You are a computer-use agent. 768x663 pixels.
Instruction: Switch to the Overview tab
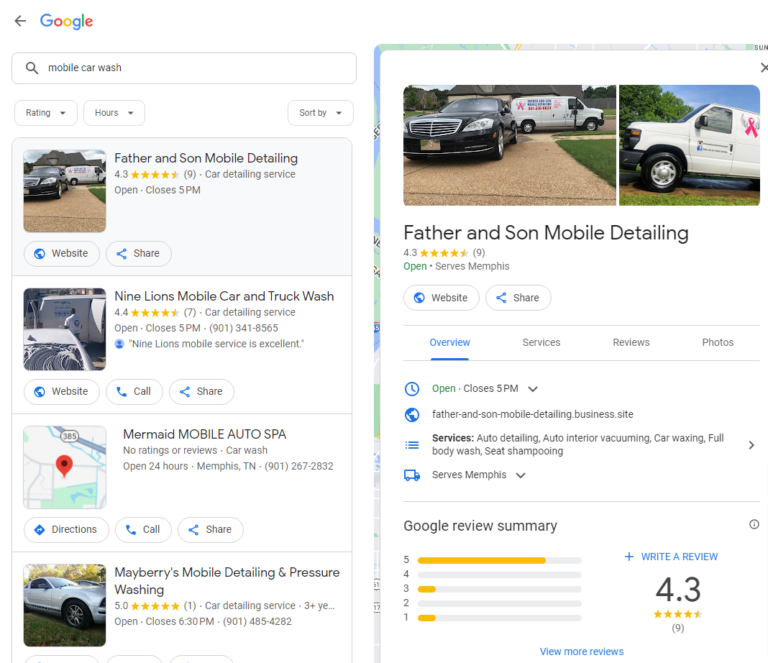coord(450,342)
